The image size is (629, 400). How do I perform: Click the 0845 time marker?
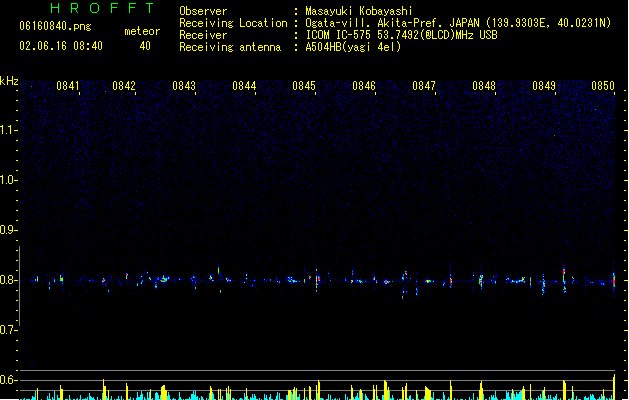tap(304, 86)
